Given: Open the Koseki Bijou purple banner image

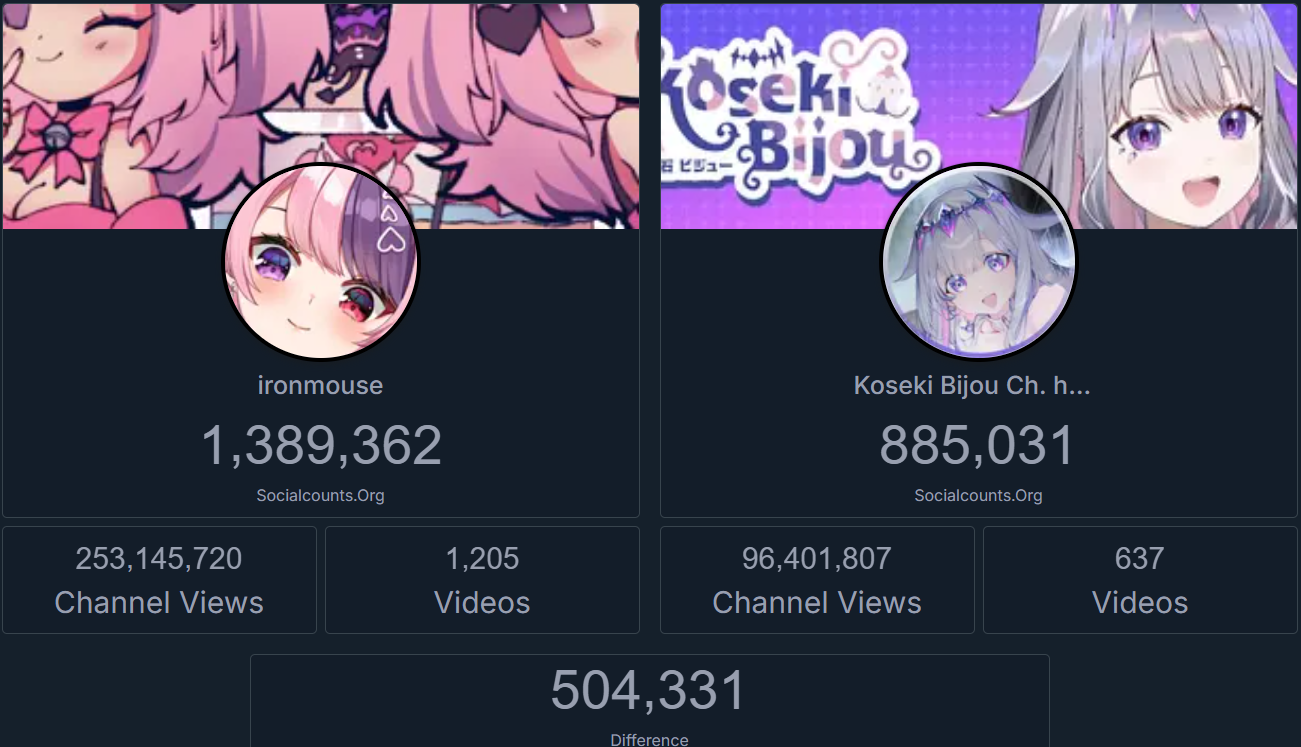Looking at the screenshot, I should coord(979,116).
